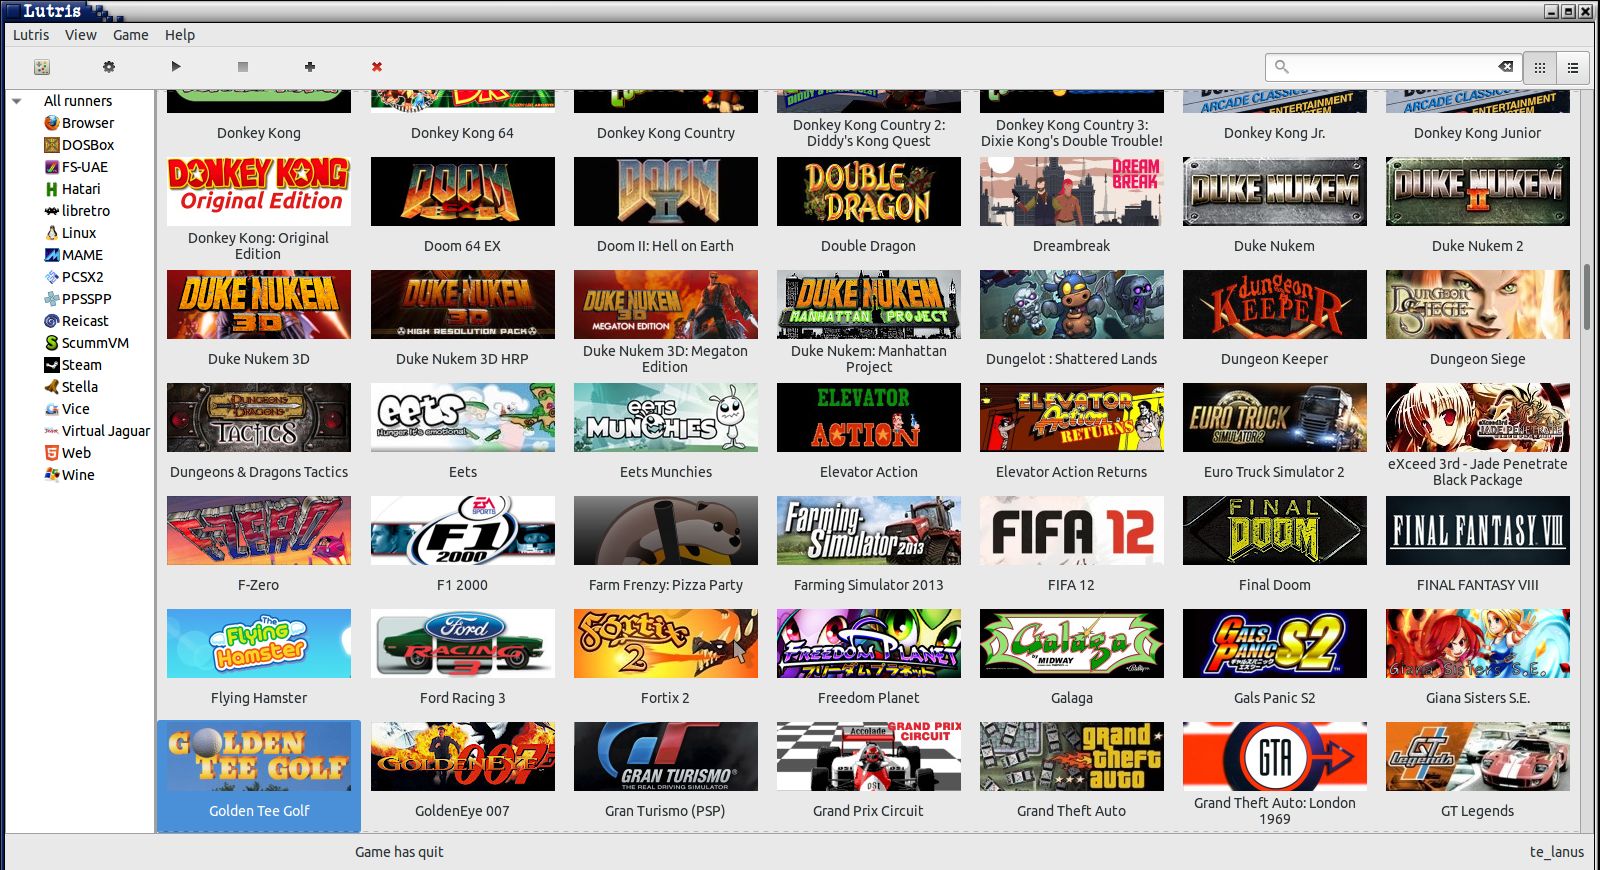Select the Doom 64 EX game
This screenshot has width=1600, height=870.
click(462, 206)
